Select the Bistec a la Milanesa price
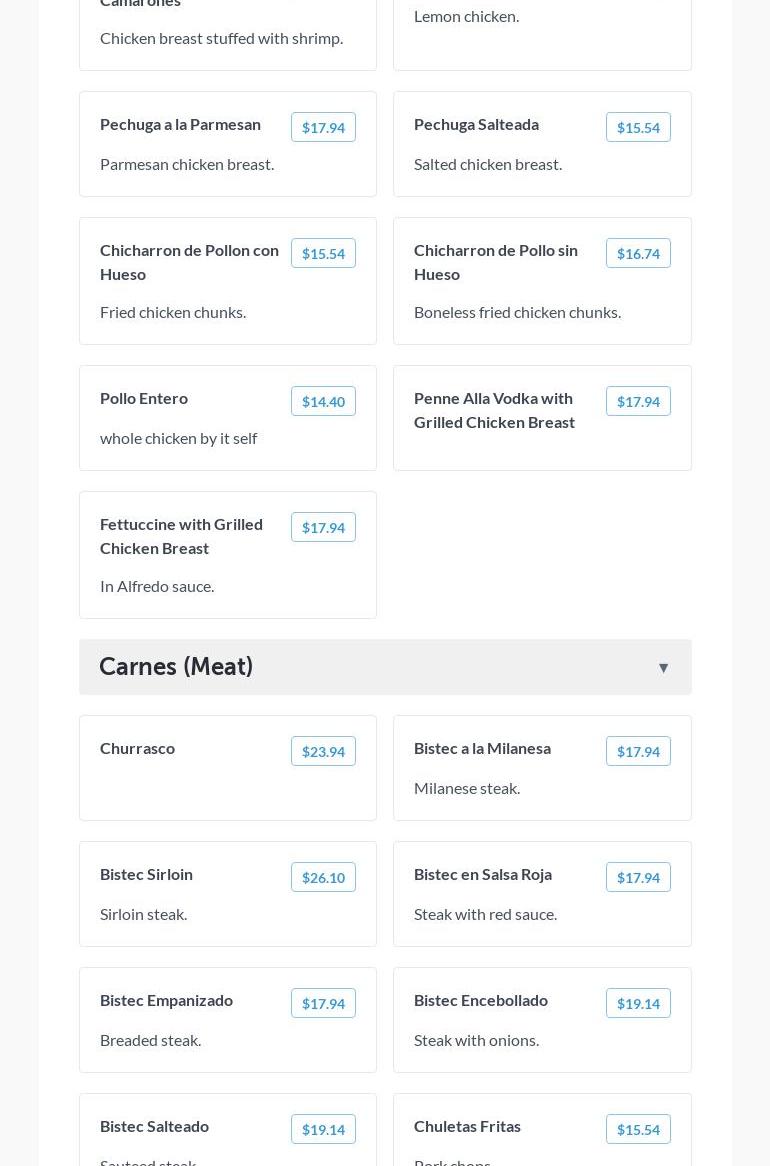 tap(638, 752)
